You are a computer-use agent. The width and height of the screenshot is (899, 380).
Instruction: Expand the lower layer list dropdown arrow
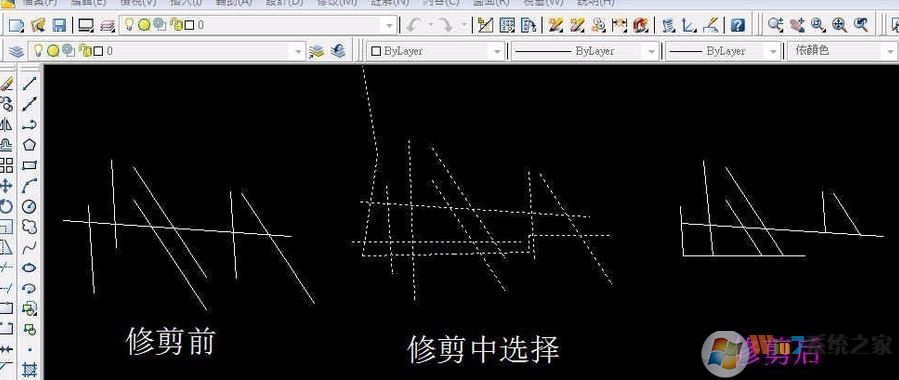(298, 52)
